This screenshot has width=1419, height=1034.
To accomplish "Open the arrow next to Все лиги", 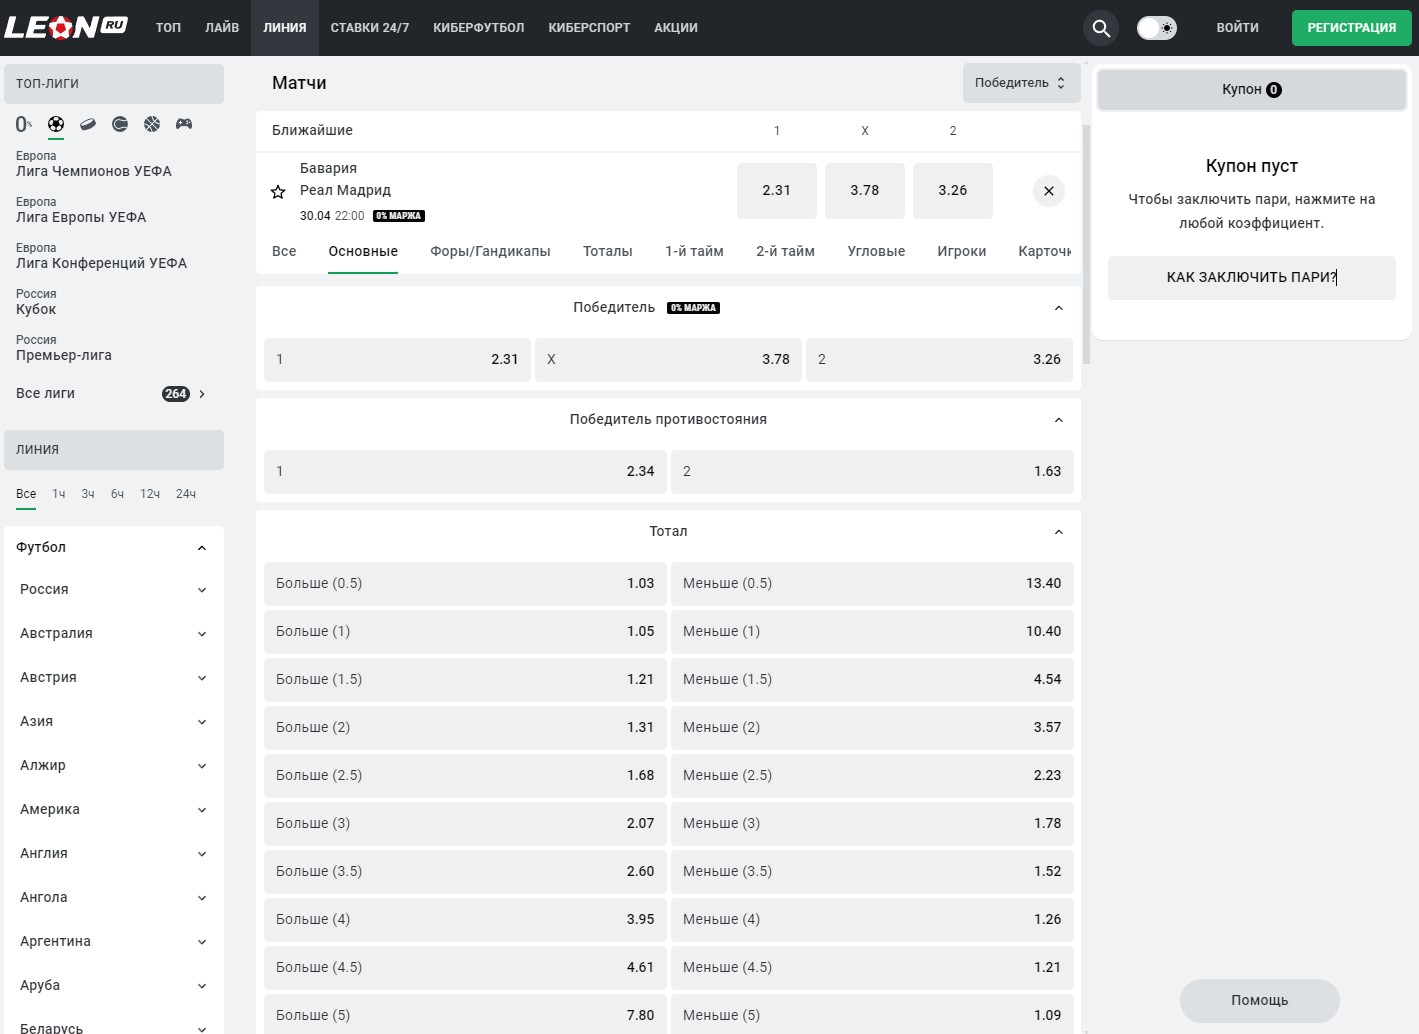I will click(202, 394).
